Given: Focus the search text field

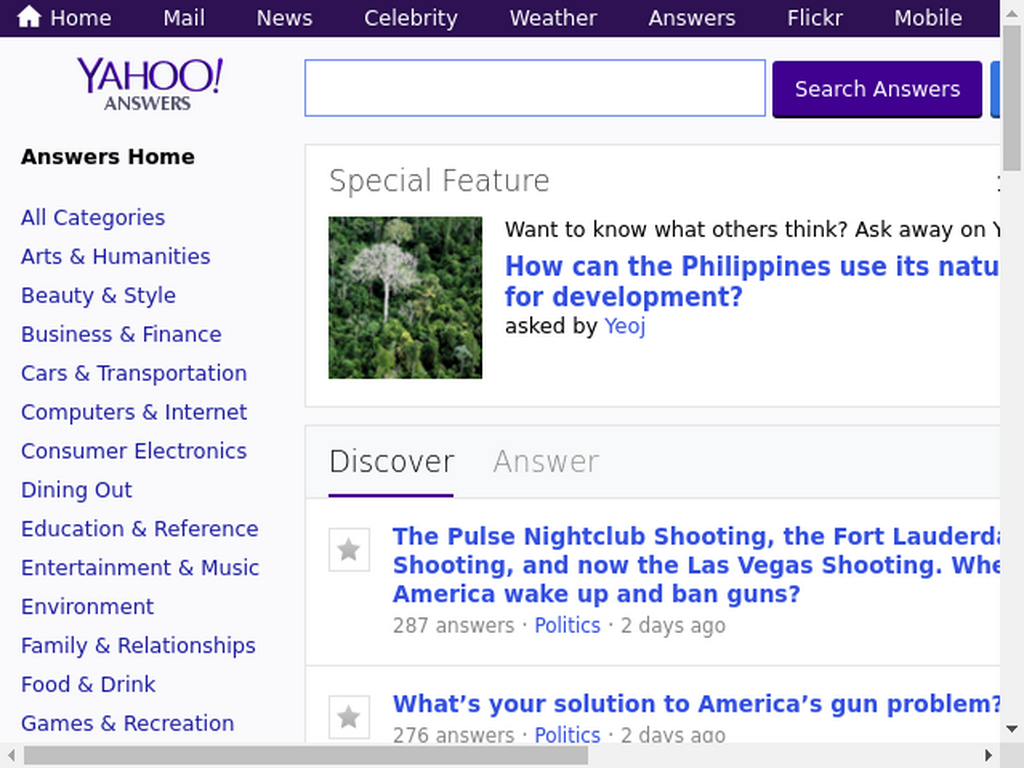Looking at the screenshot, I should click(x=535, y=88).
